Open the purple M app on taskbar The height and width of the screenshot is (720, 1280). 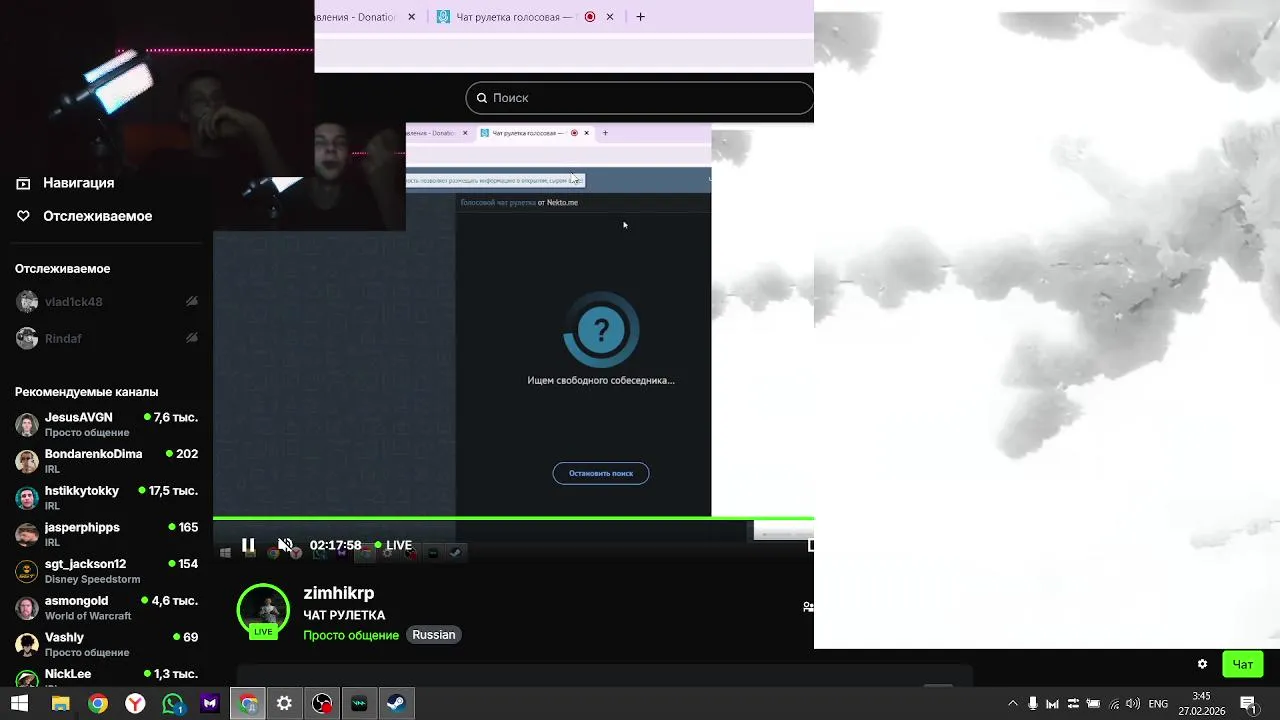210,704
